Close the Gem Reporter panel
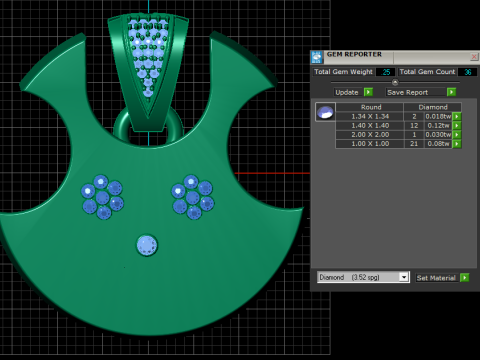The image size is (480, 360). coord(474,57)
